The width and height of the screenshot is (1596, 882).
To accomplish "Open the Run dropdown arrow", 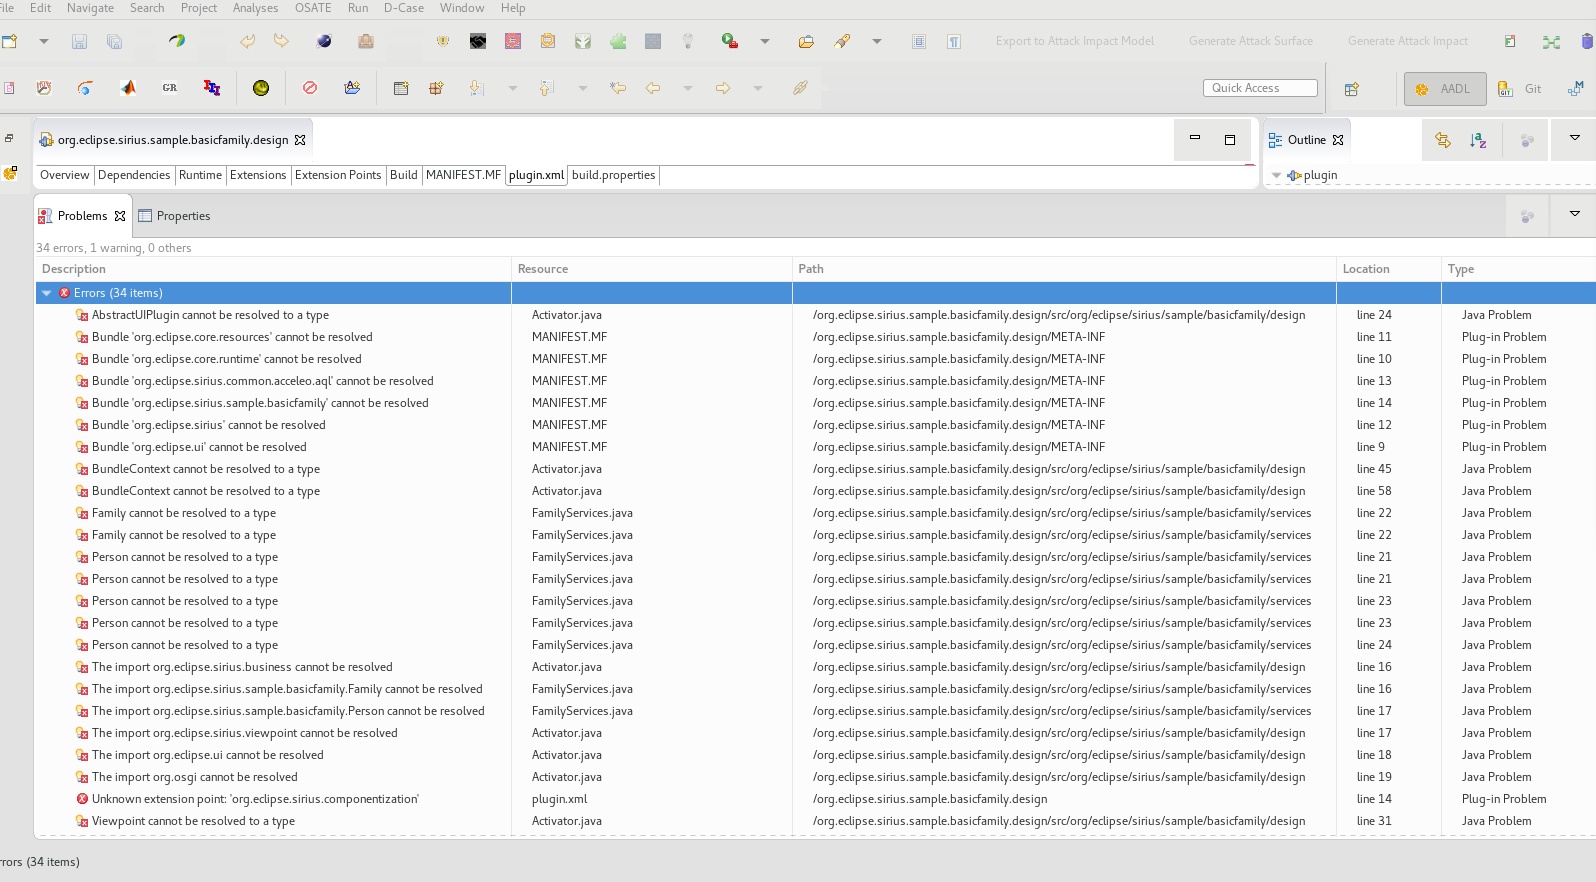I will coord(765,41).
